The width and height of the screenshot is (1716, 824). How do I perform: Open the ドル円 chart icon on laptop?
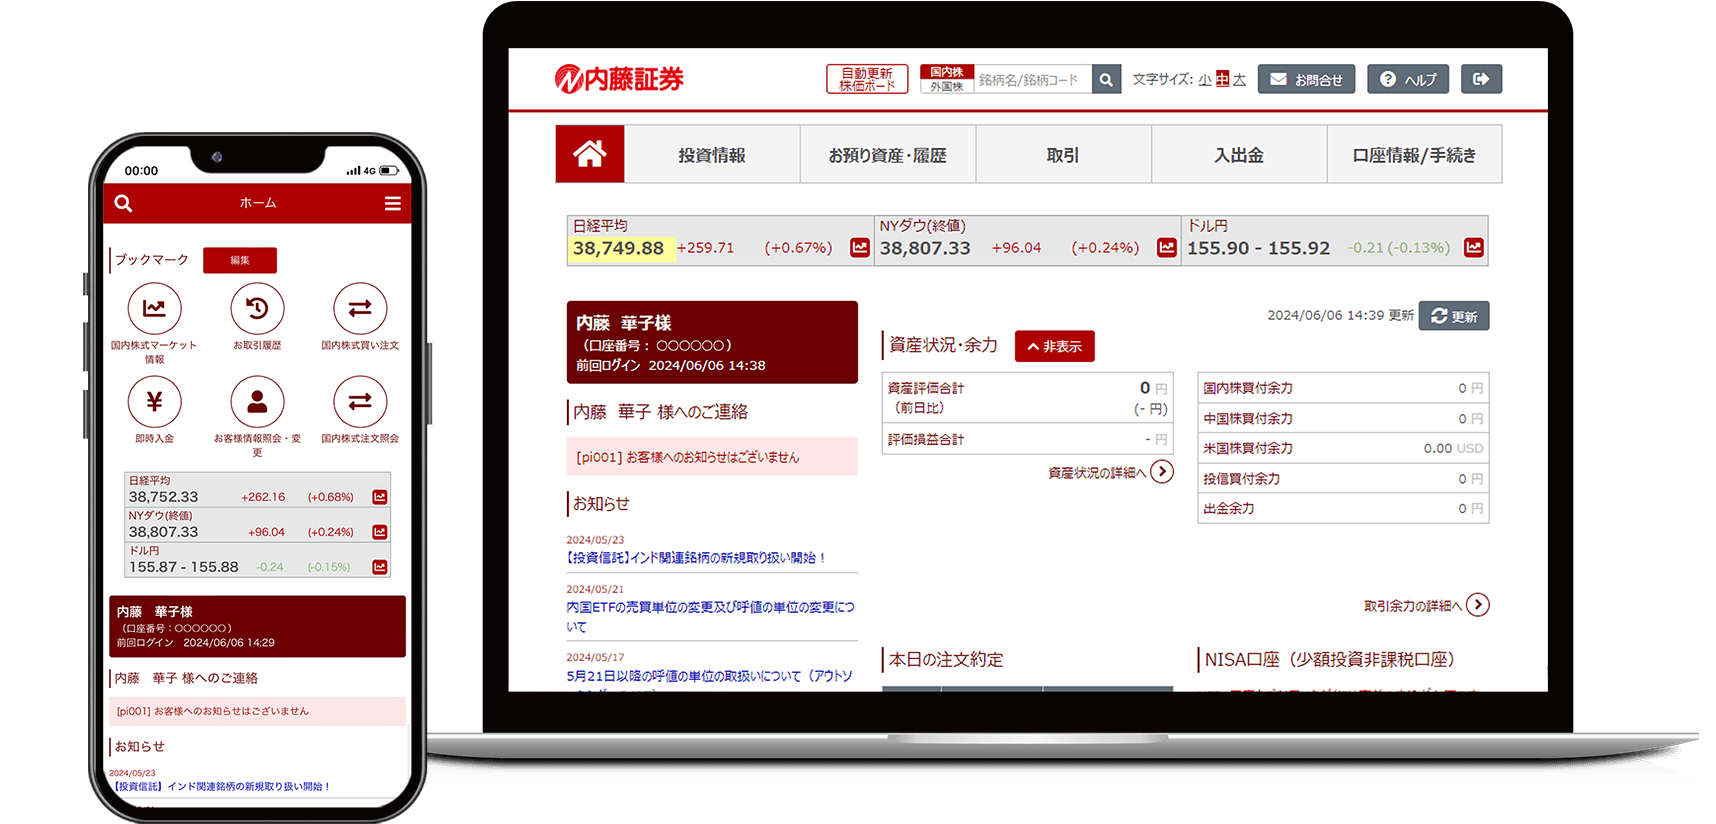coord(1474,247)
